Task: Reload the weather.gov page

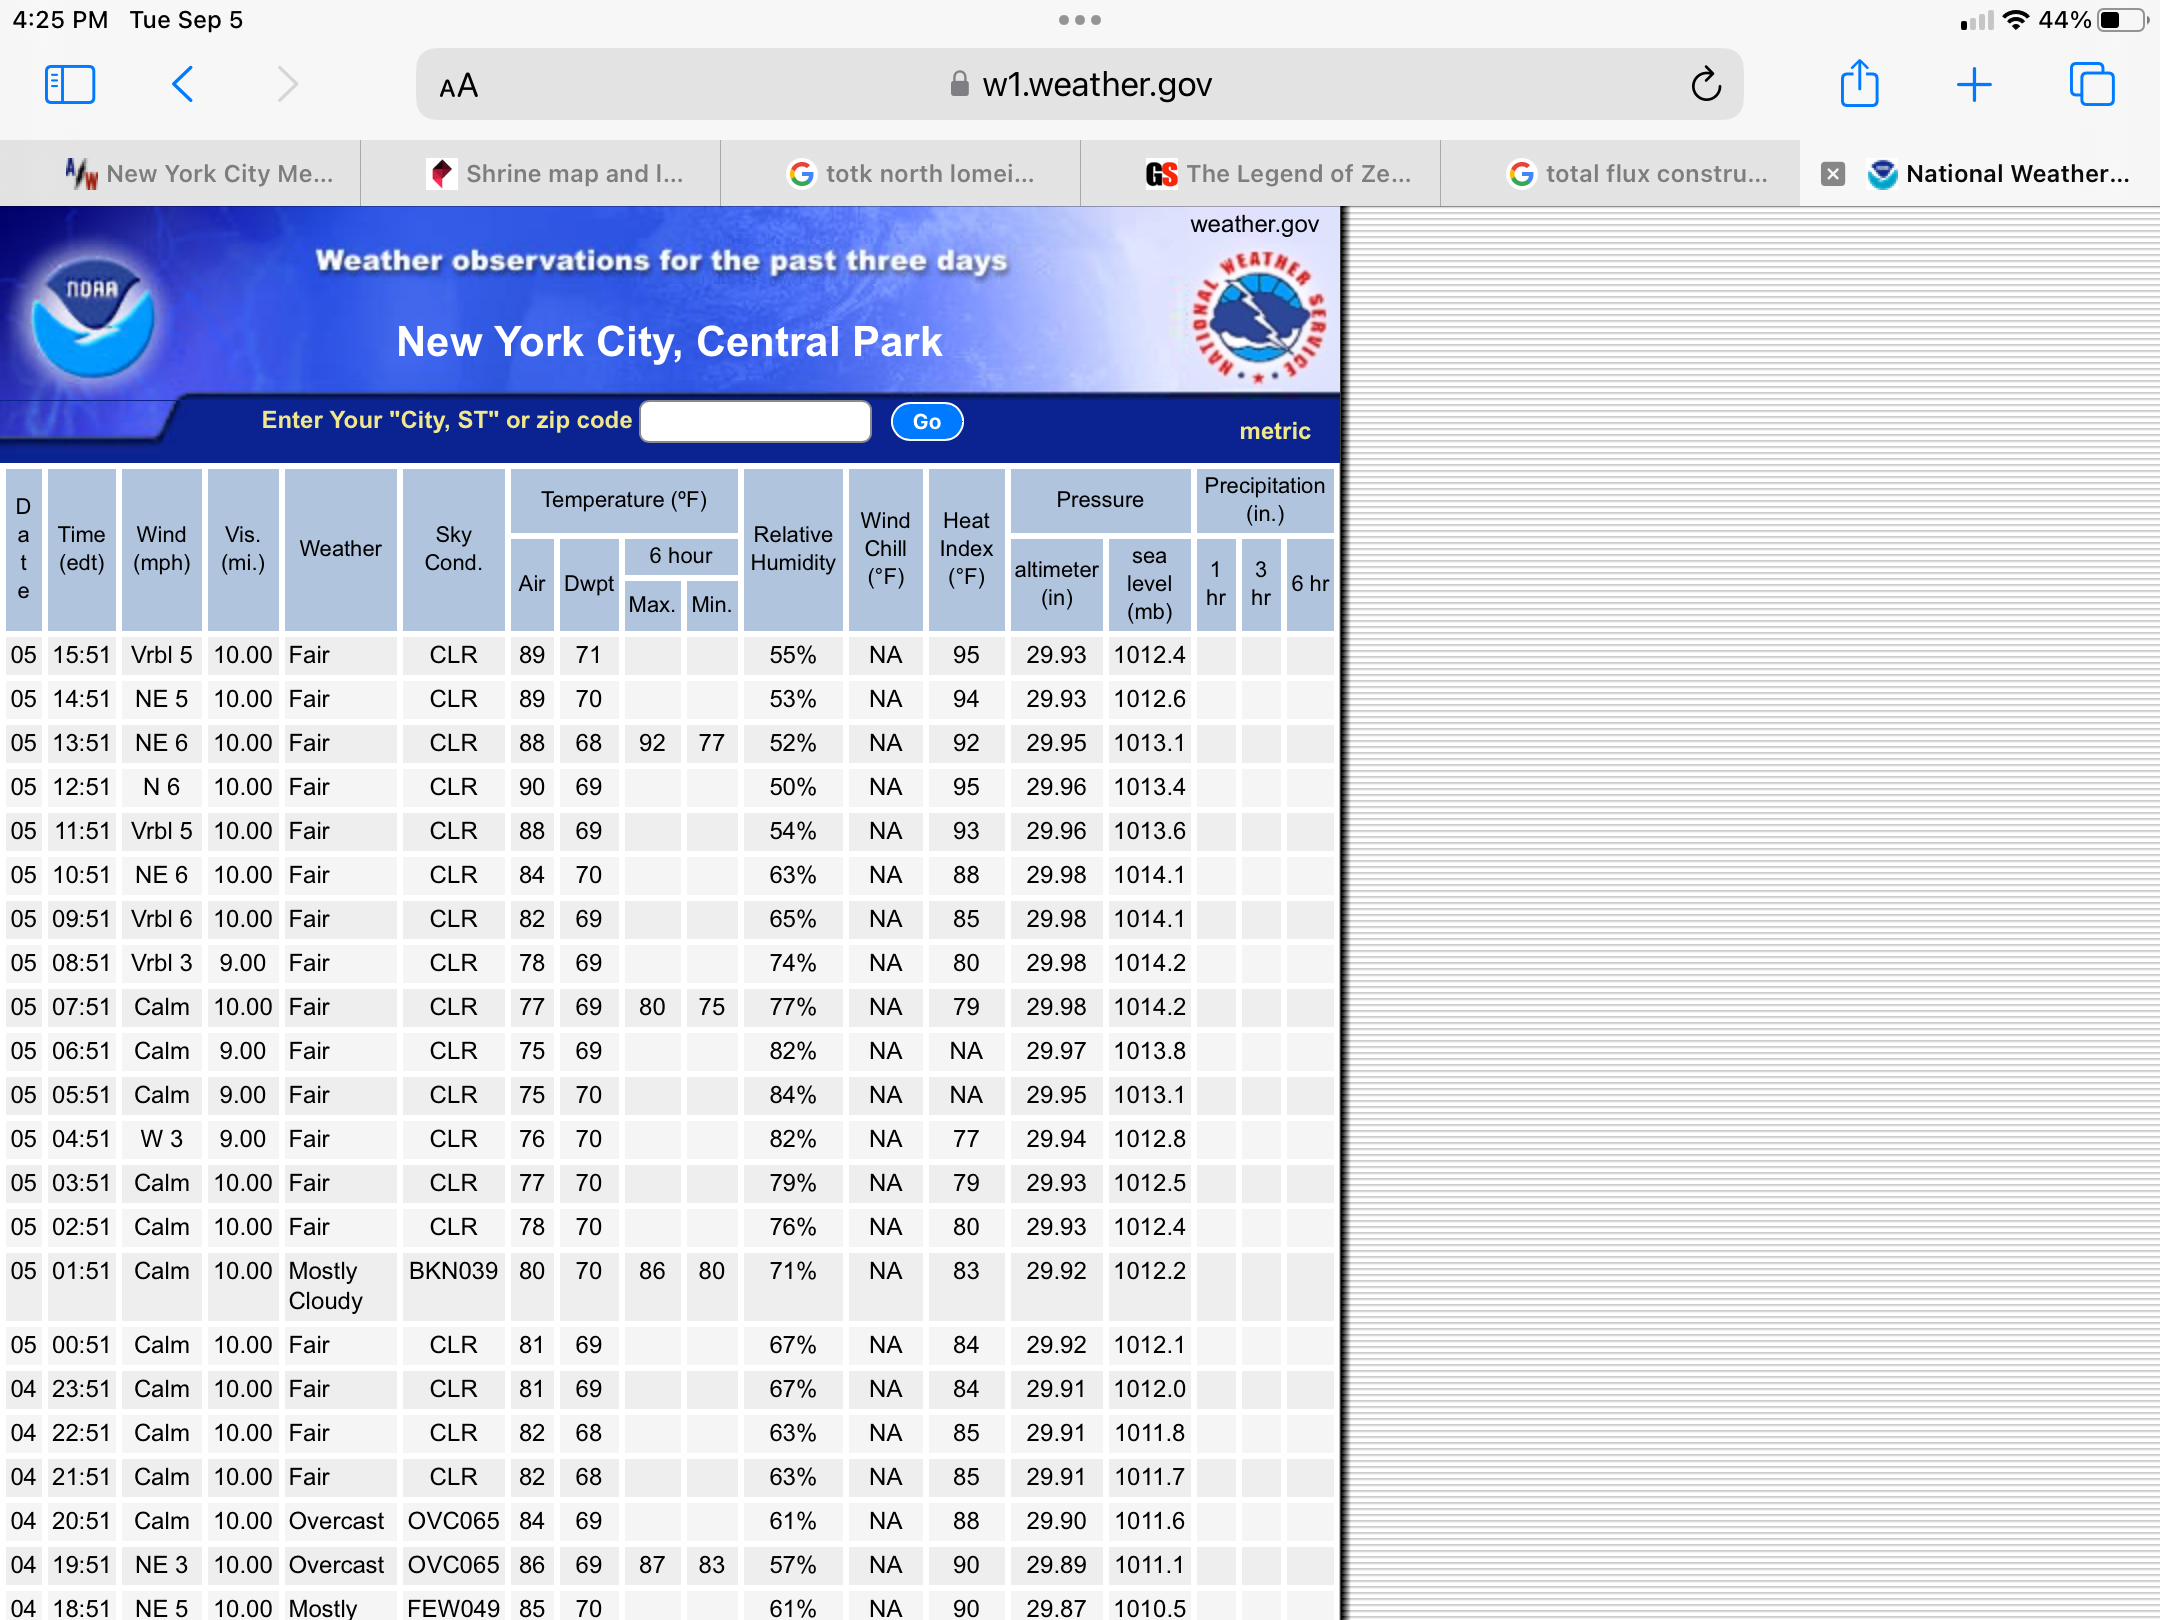Action: [1706, 85]
